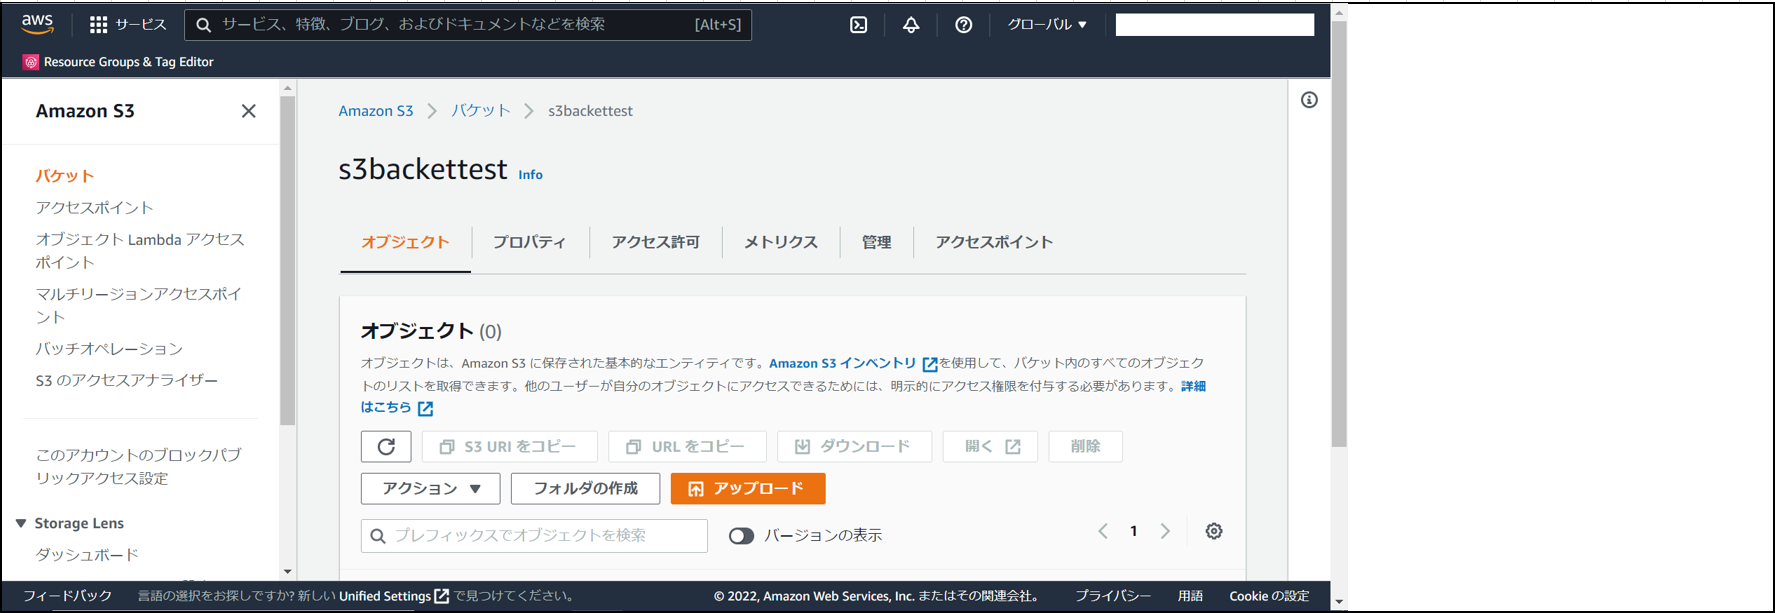Viewport: 1775px width, 613px height.
Task: Open the Amazon S3 breadcrumb link
Action: (376, 111)
